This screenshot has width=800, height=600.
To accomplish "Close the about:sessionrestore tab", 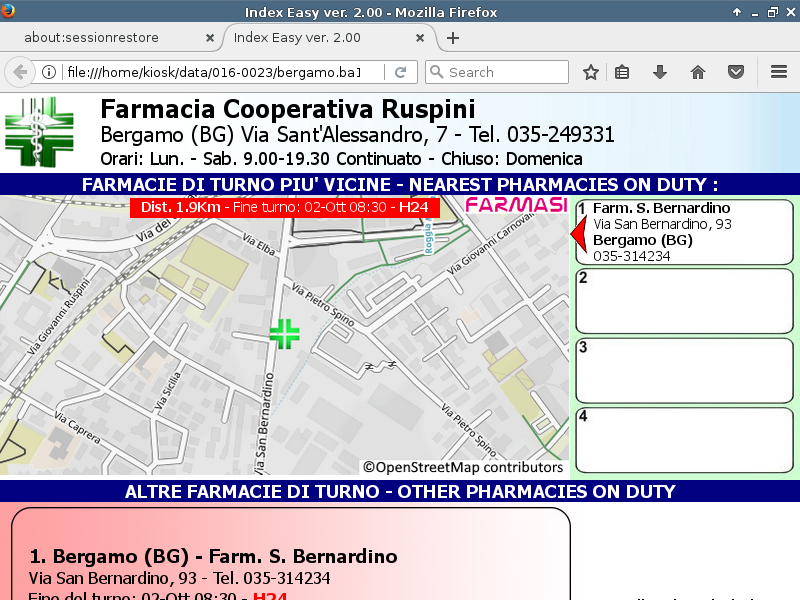I will pyautogui.click(x=210, y=38).
